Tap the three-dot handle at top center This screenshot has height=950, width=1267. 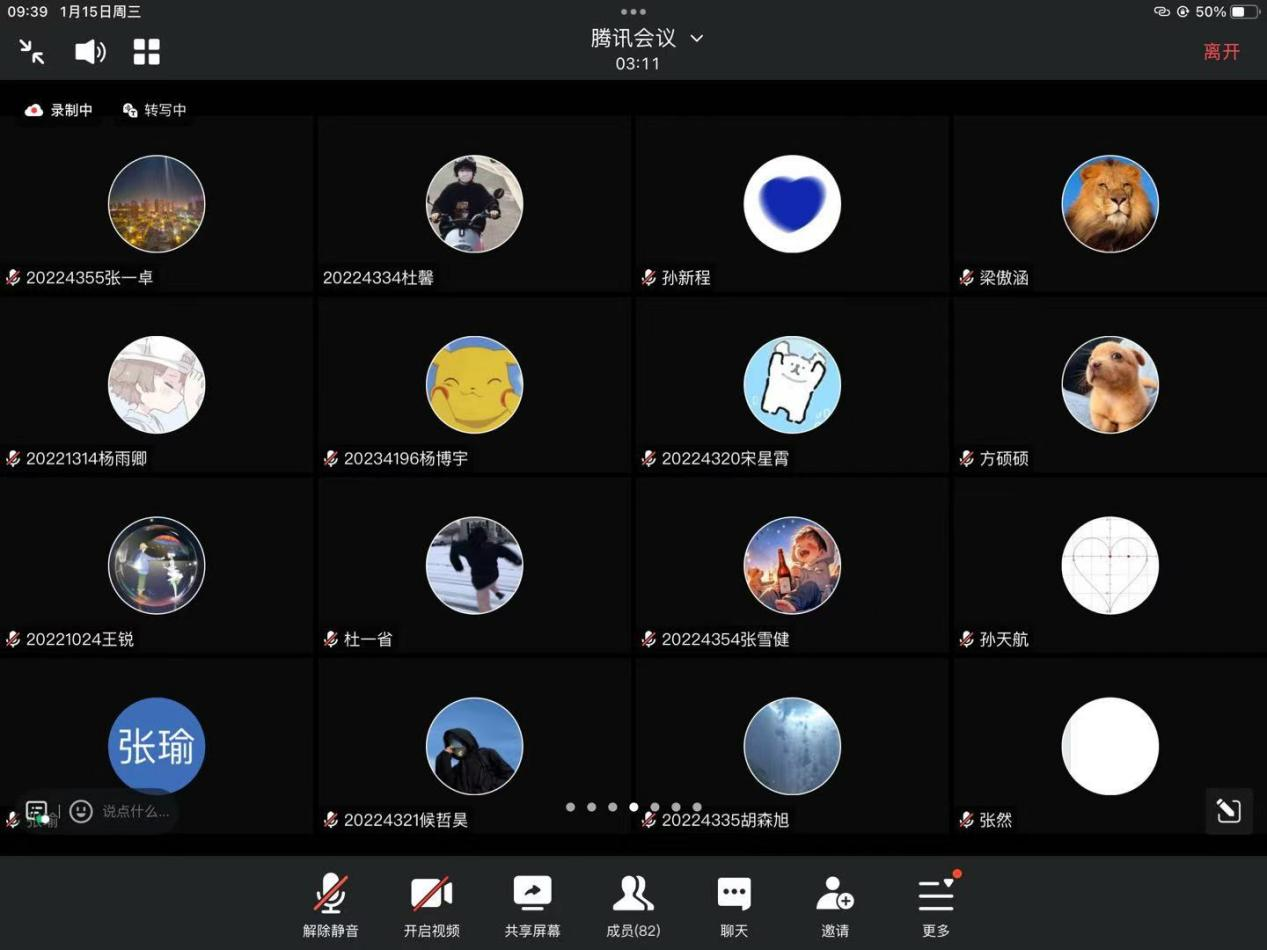coord(633,12)
